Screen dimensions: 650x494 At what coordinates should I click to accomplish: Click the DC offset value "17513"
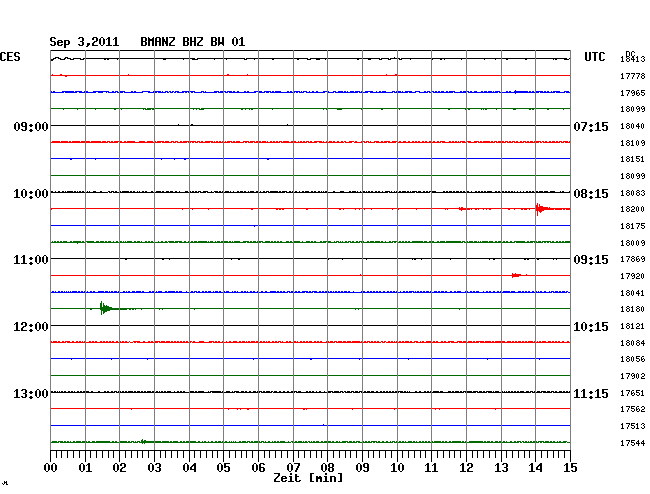pos(633,426)
